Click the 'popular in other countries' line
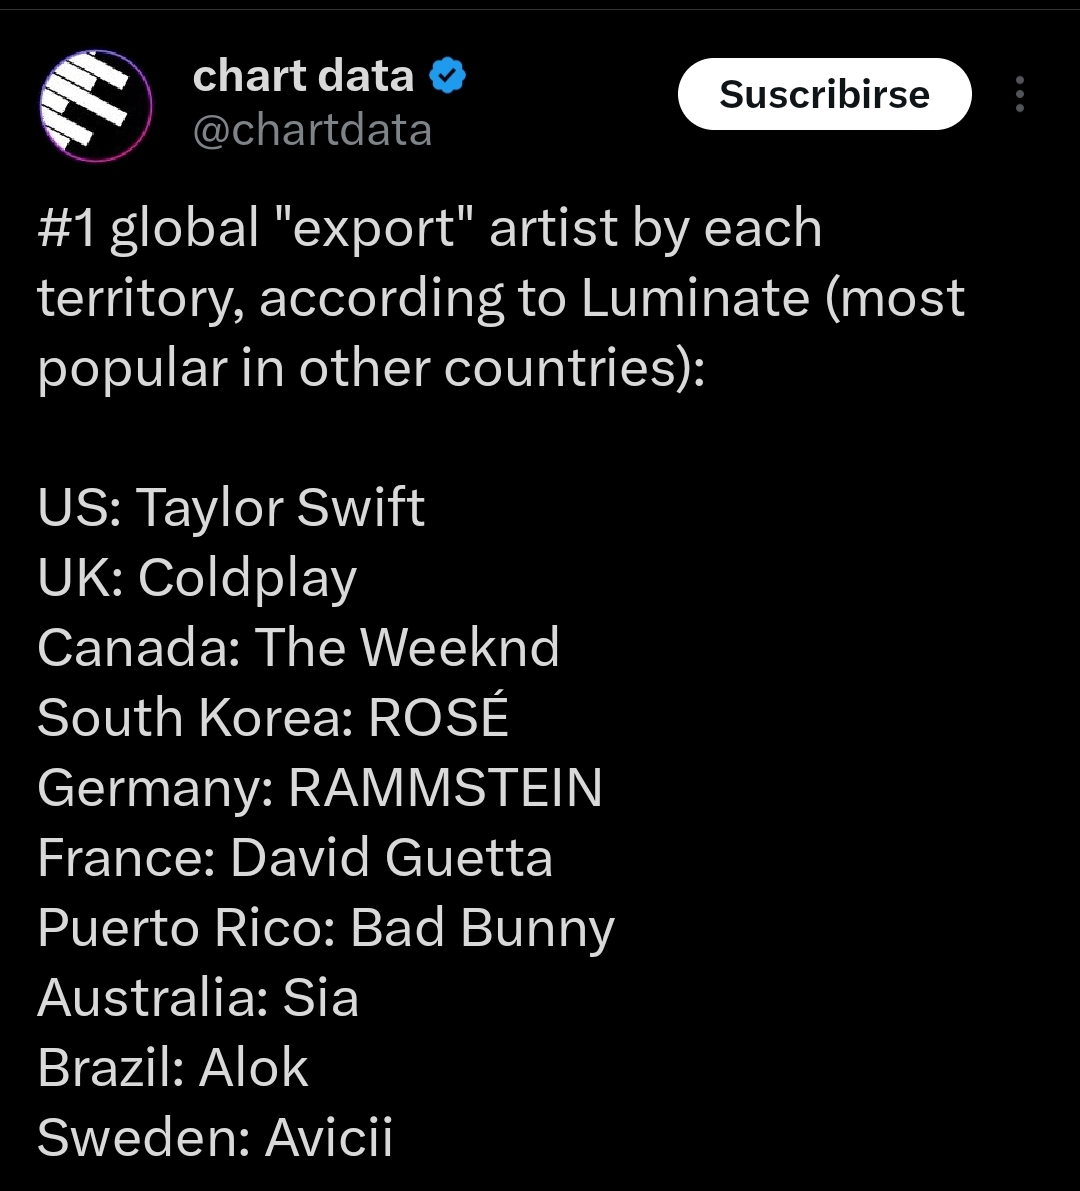Image resolution: width=1080 pixels, height=1191 pixels. [371, 368]
